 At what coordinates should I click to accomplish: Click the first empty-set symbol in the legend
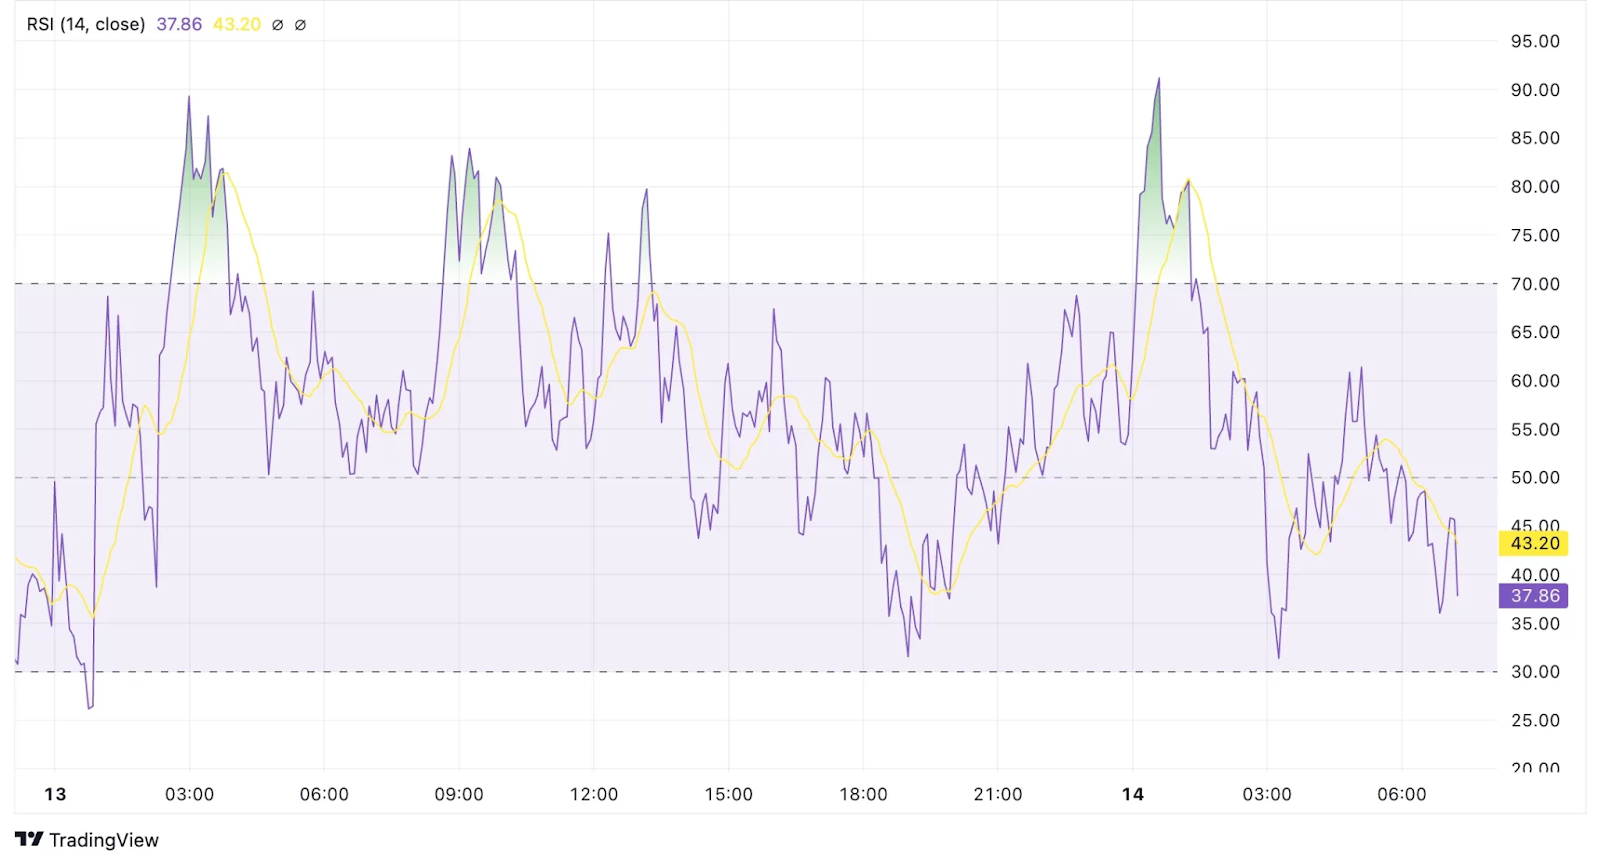[x=278, y=25]
